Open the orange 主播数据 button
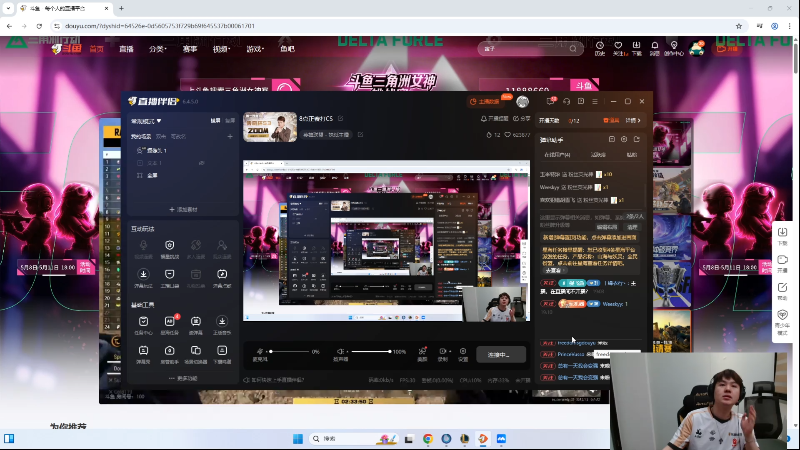Image resolution: width=800 pixels, height=450 pixels. tap(485, 102)
